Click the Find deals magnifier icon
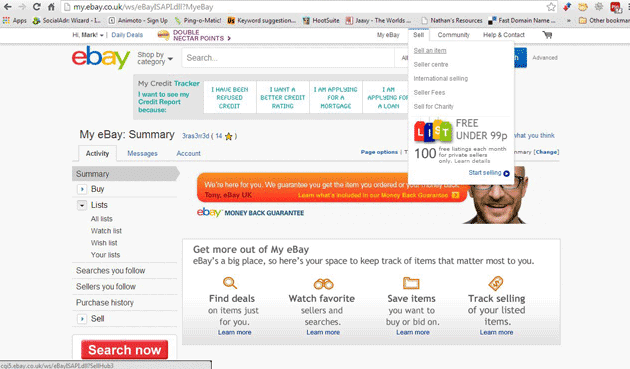This screenshot has height=369, width=630. 230,283
